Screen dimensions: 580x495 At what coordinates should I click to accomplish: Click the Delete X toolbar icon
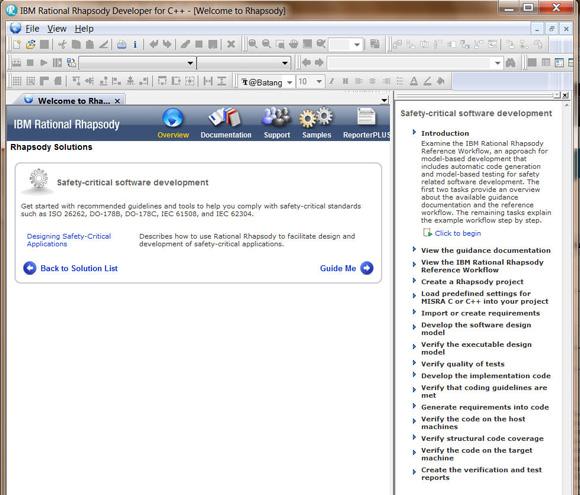[231, 44]
